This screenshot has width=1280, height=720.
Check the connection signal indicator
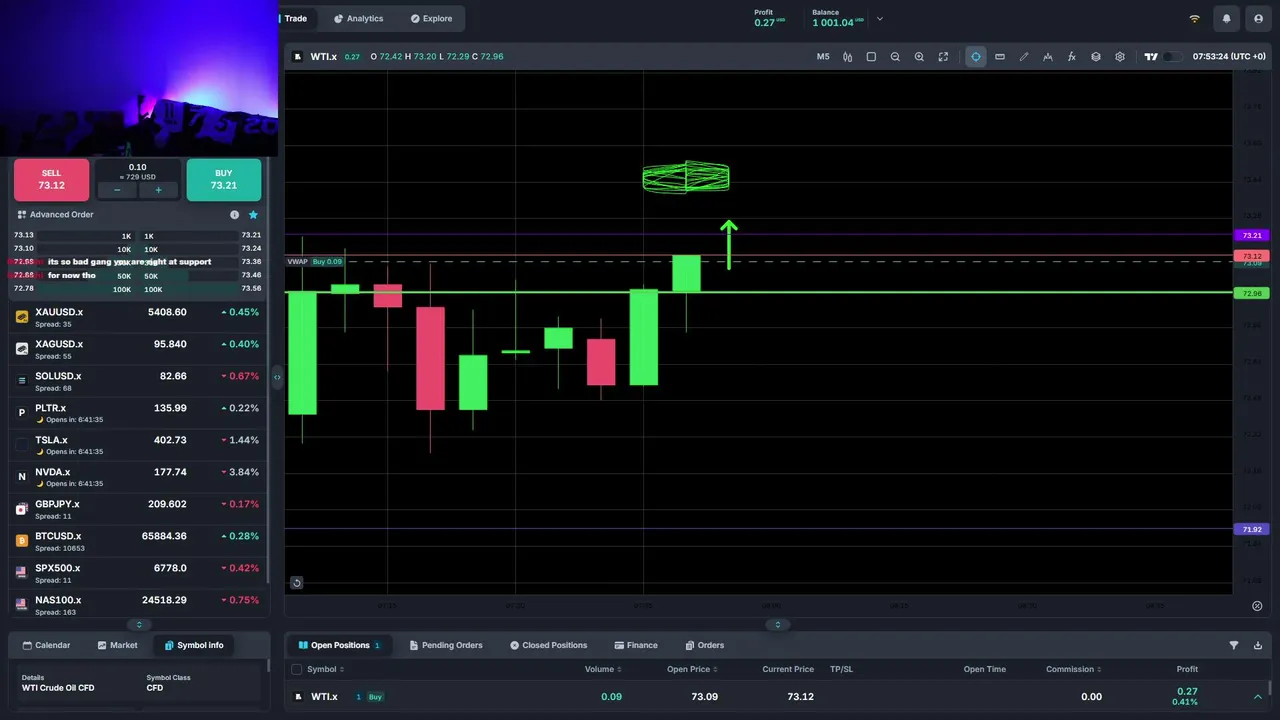1194,19
